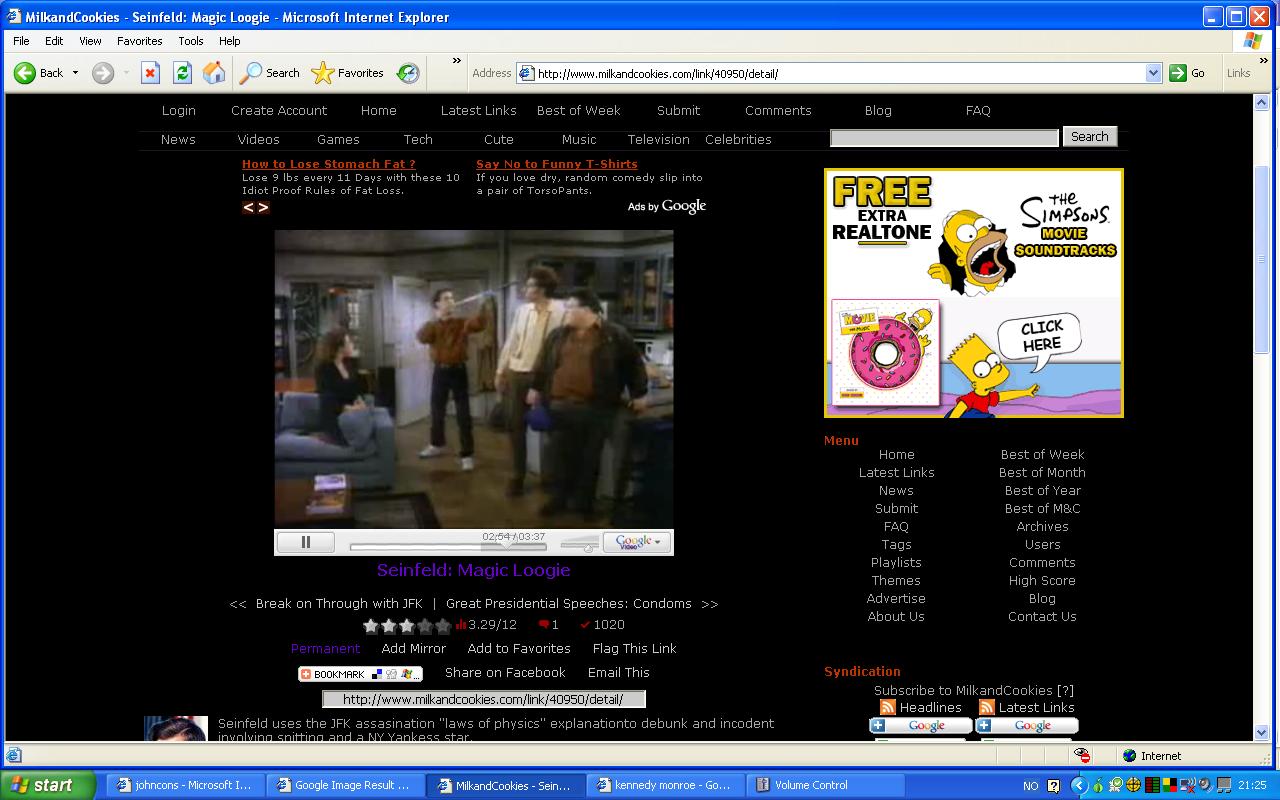Image resolution: width=1280 pixels, height=800 pixels.
Task: Click the page scrollbar down arrow
Action: [1262, 732]
